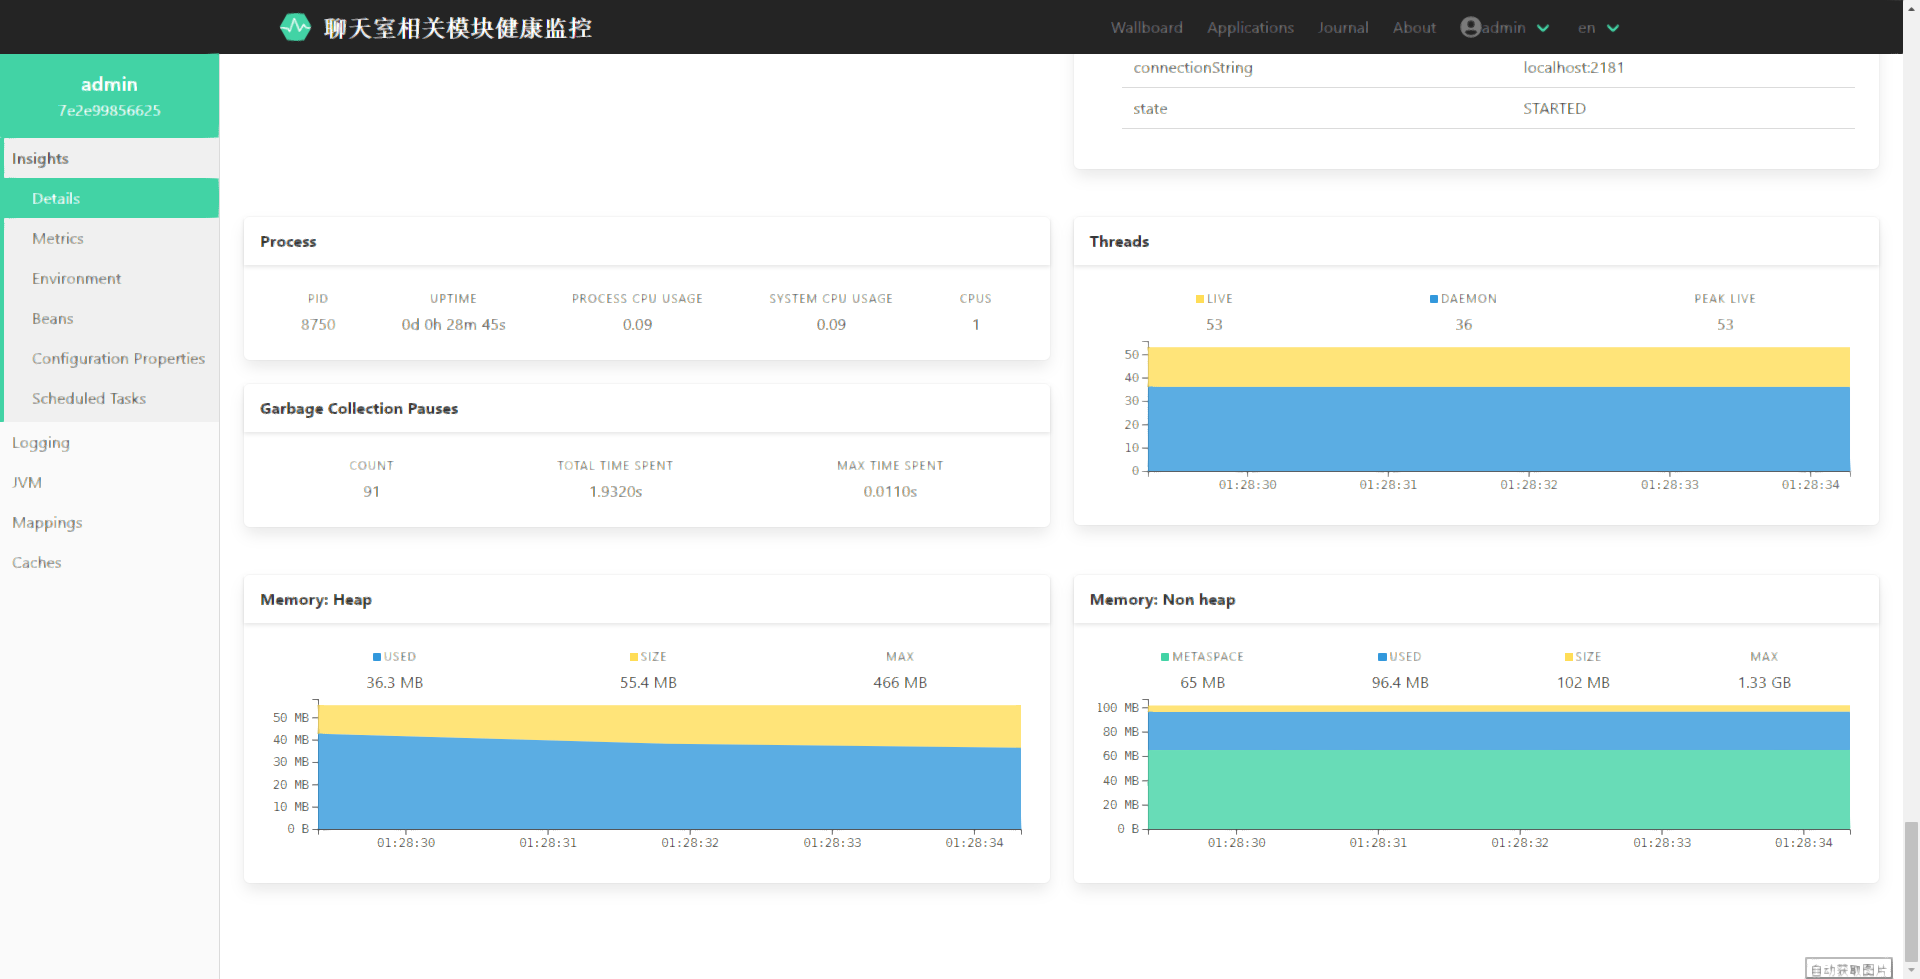The height and width of the screenshot is (979, 1920).
Task: Open the admin account dropdown
Action: 1505,28
